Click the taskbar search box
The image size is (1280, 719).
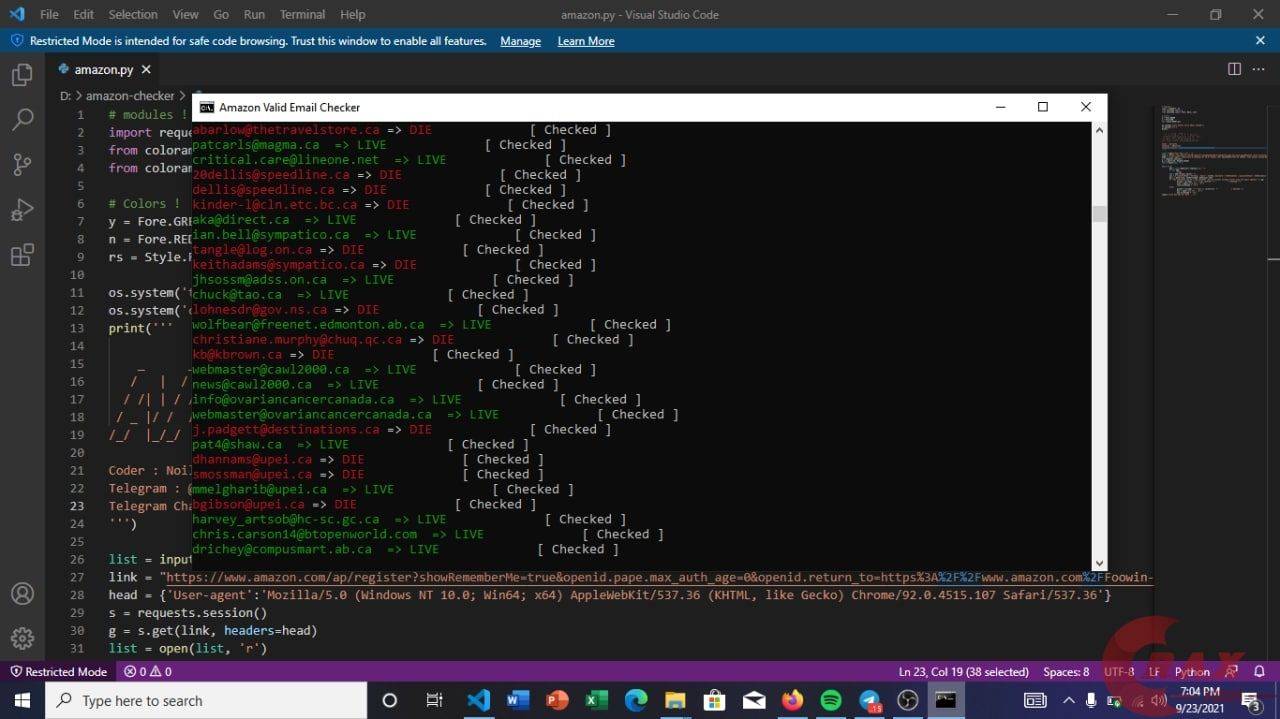tap(207, 700)
